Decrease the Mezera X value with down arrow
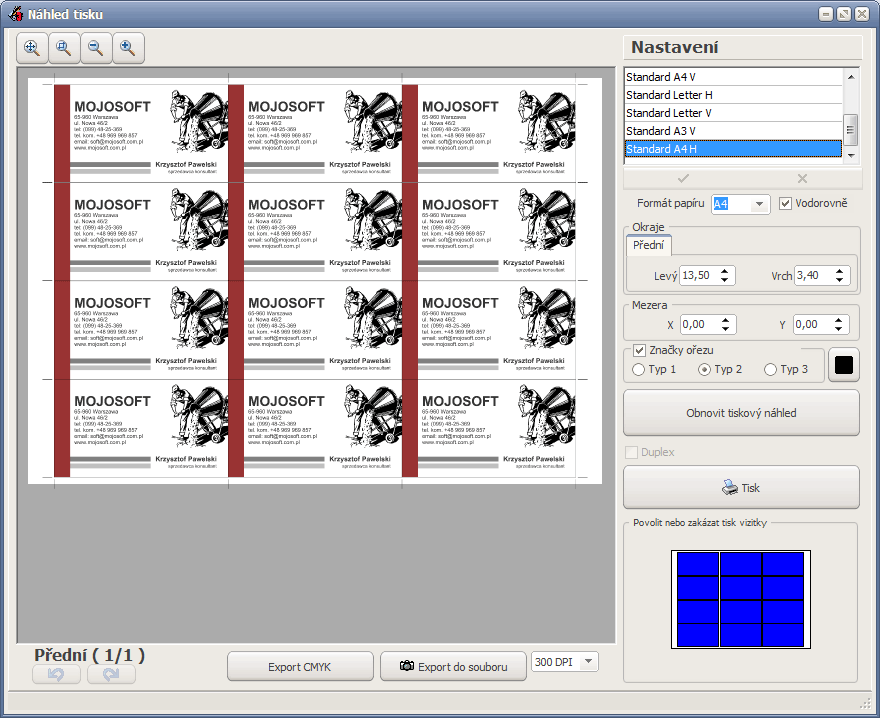The height and width of the screenshot is (718, 880). (x=726, y=328)
